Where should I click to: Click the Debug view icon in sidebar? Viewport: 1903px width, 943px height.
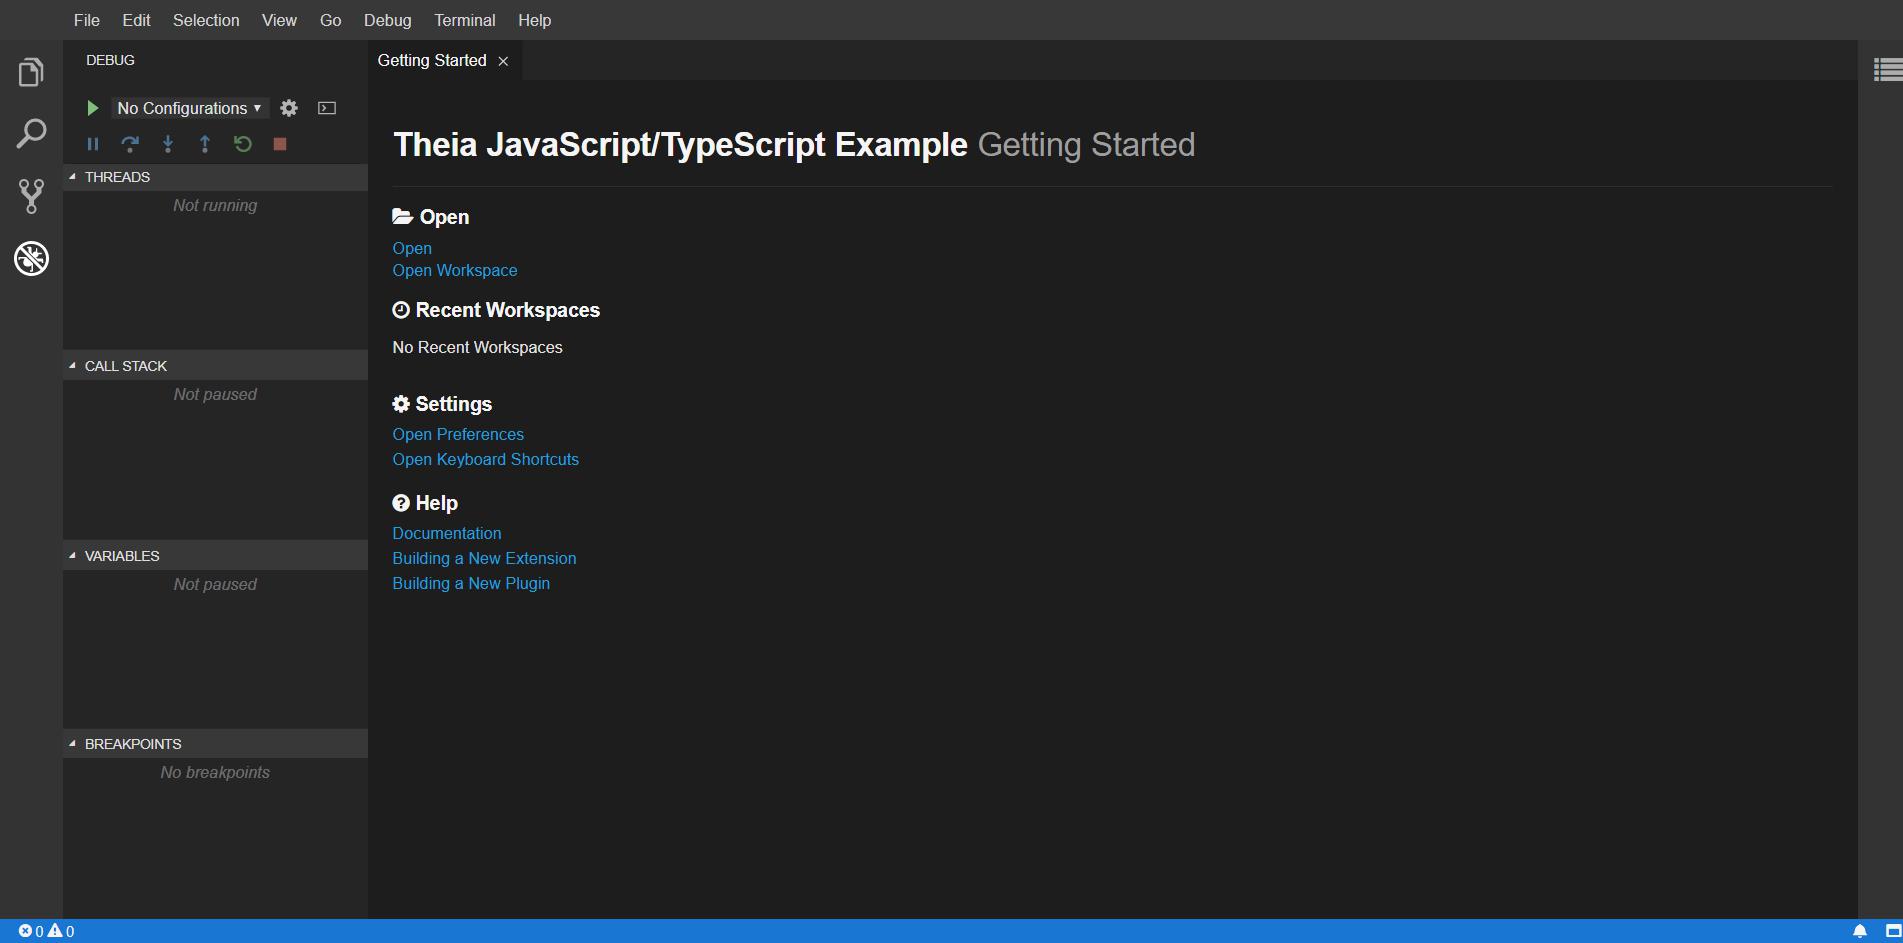click(x=31, y=259)
